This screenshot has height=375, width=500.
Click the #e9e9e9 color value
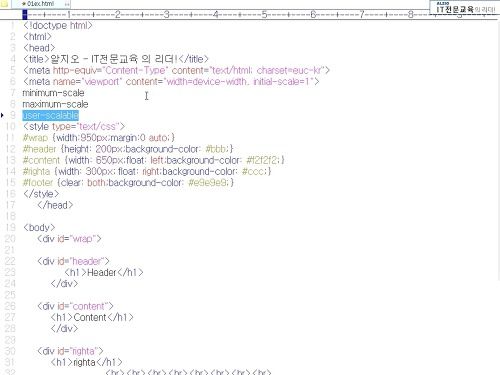pos(208,183)
